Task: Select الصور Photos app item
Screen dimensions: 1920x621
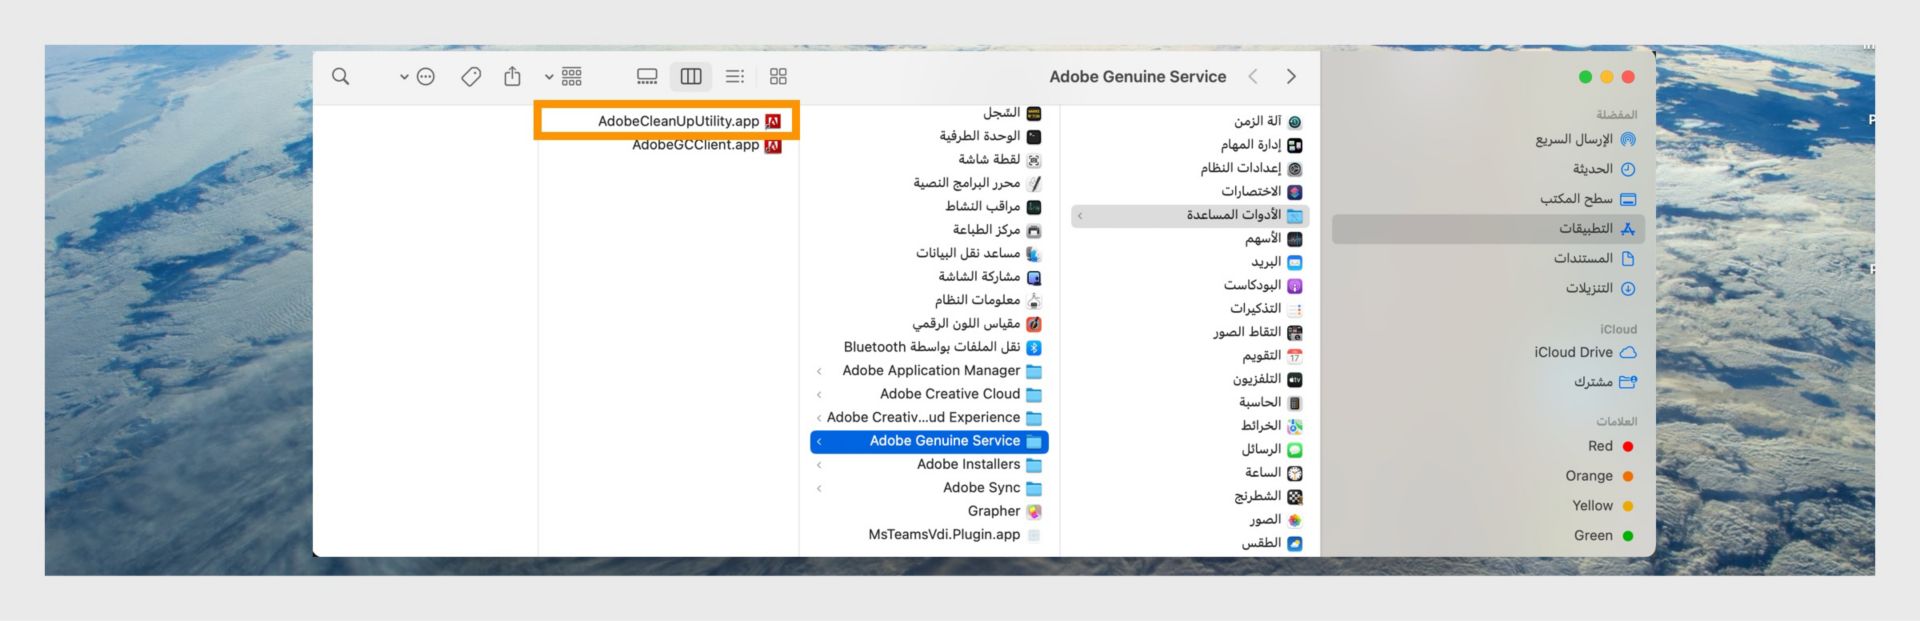Action: (x=1276, y=520)
